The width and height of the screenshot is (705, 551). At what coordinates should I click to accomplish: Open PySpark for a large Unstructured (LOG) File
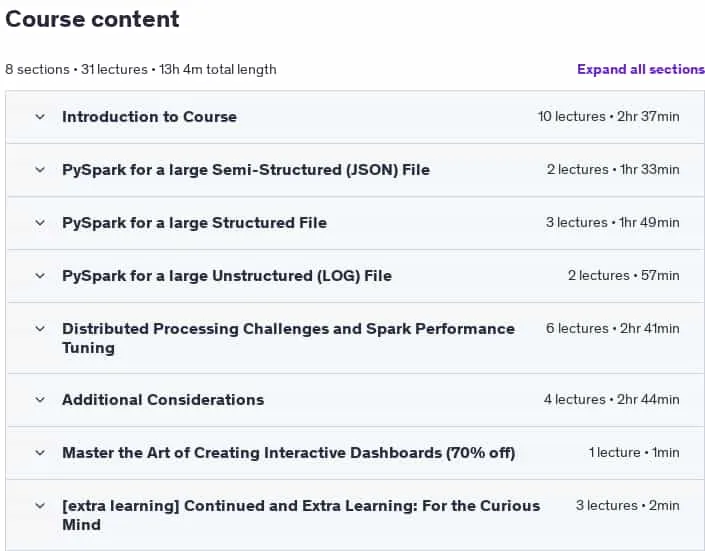coord(227,276)
